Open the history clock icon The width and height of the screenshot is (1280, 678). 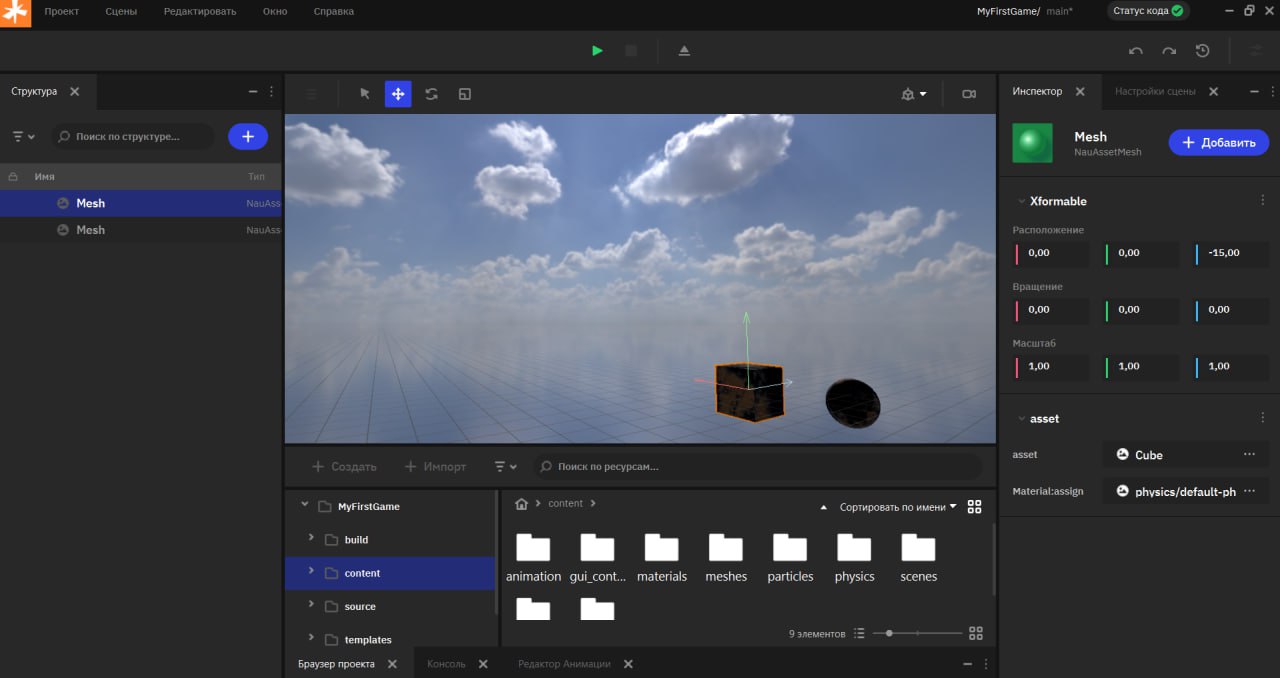tap(1202, 51)
